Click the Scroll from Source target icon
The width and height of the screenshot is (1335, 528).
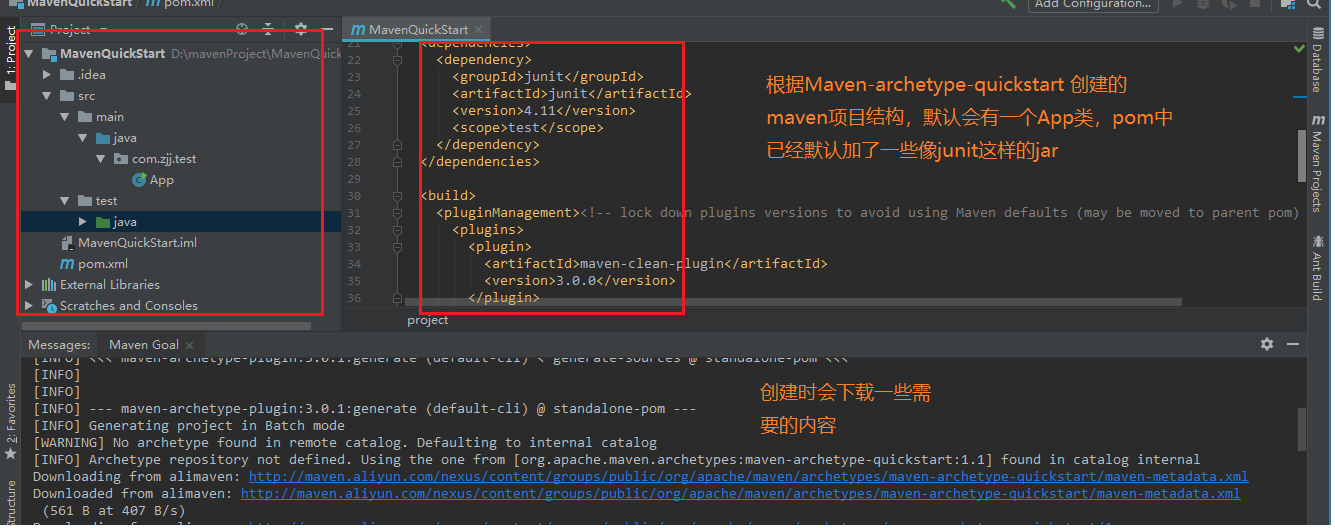coord(243,29)
